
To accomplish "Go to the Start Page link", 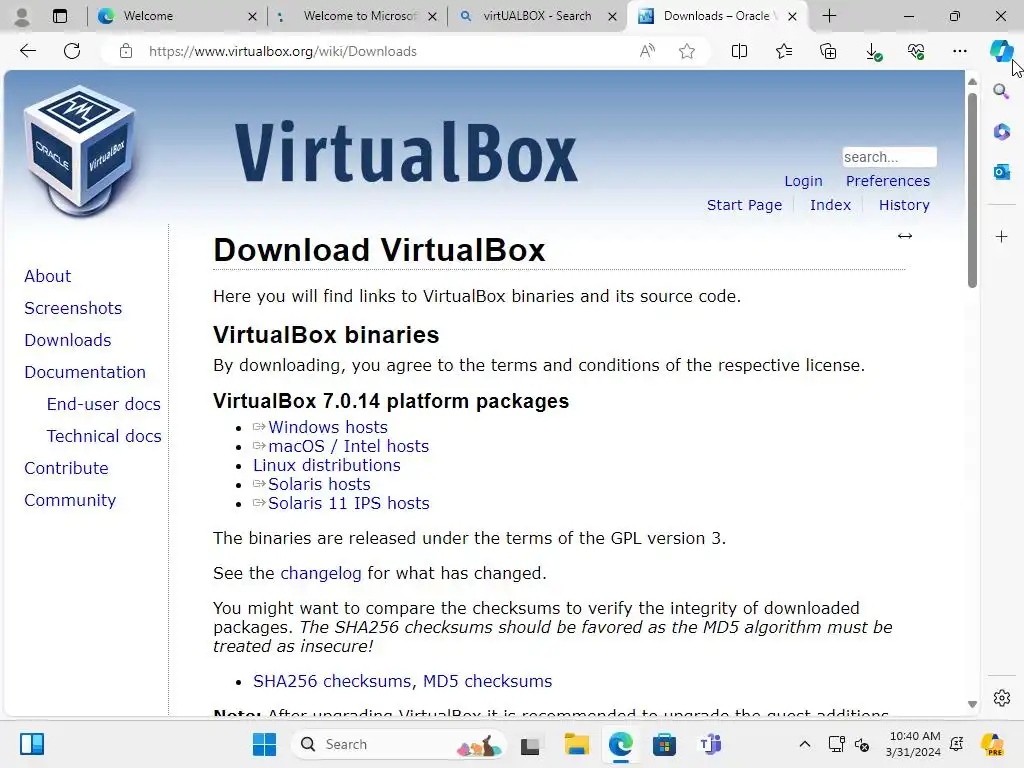I will click(744, 205).
